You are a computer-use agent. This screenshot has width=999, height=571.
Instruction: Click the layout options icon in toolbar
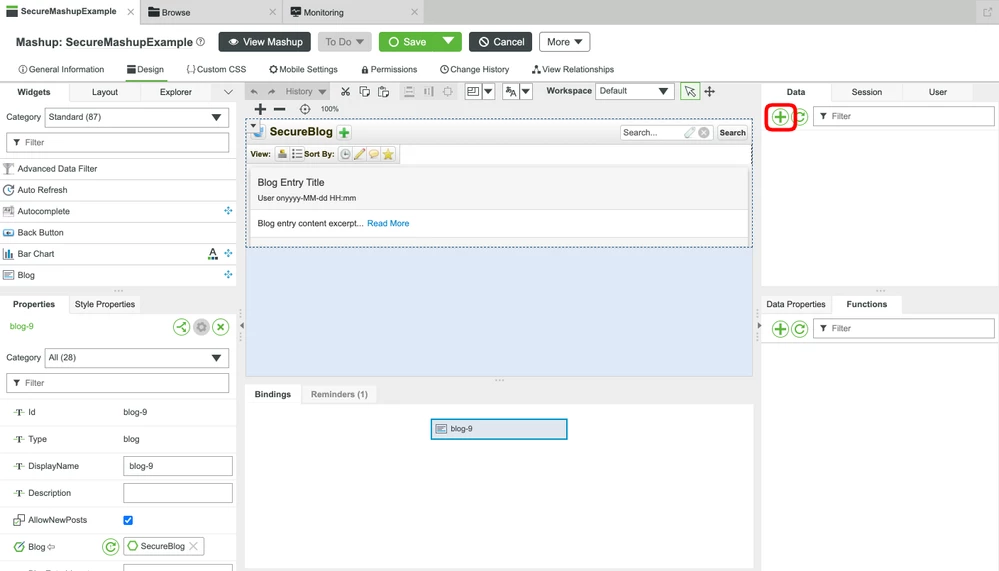pyautogui.click(x=473, y=92)
